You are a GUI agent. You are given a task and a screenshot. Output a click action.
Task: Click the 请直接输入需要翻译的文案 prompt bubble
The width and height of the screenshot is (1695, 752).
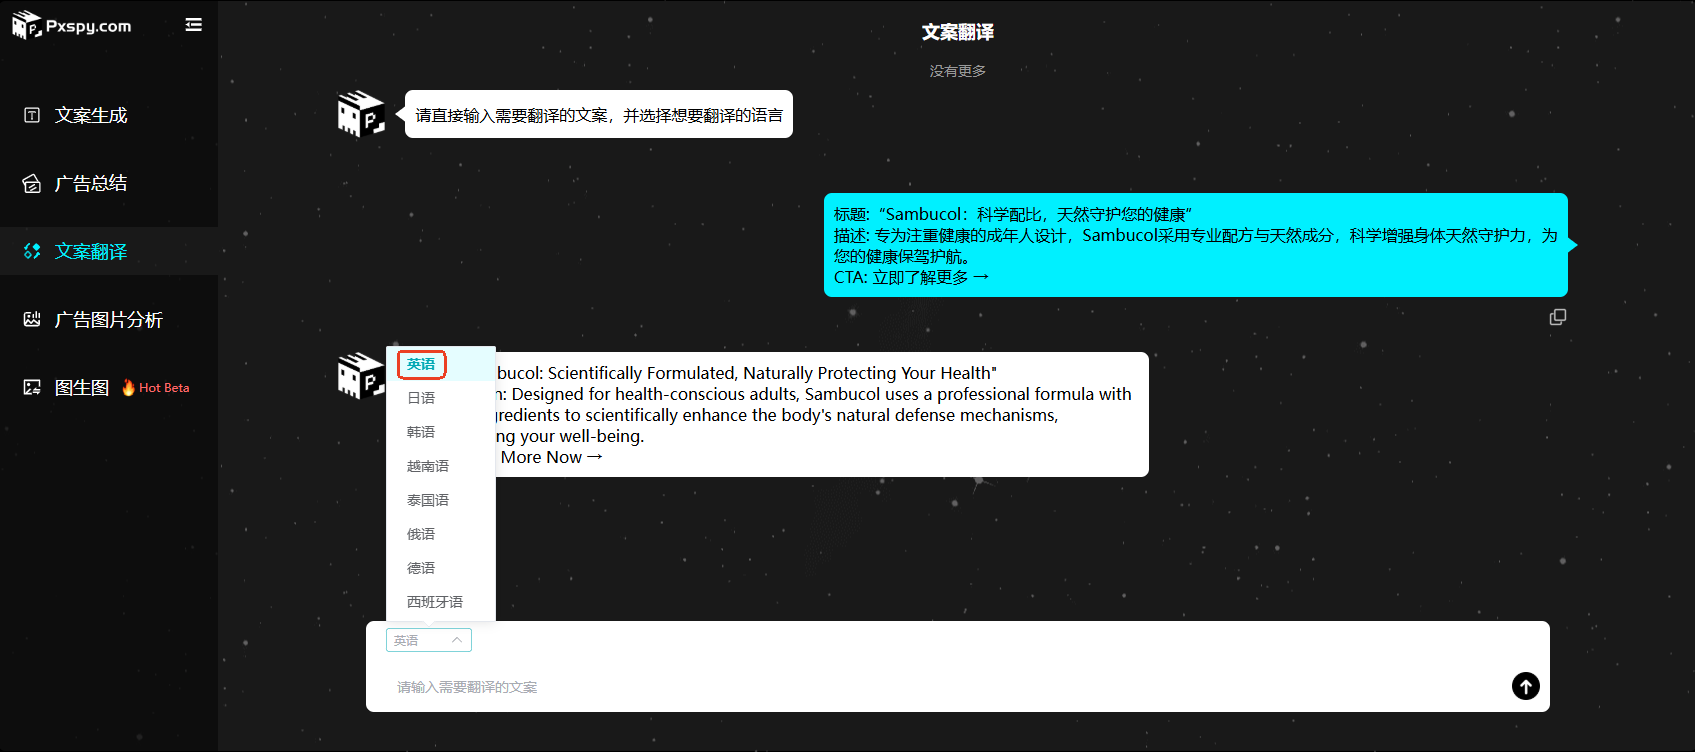(x=599, y=114)
